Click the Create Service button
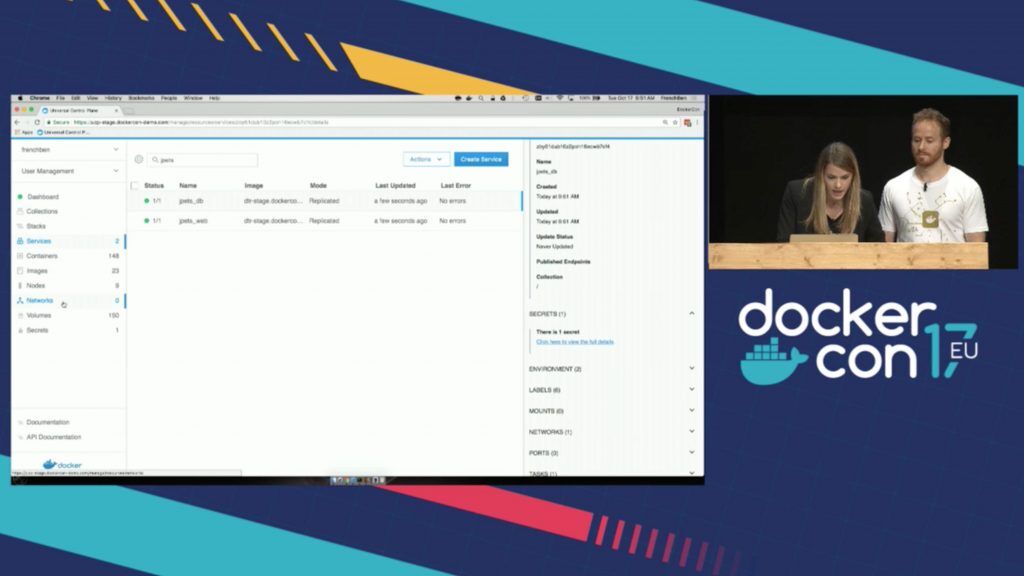Image resolution: width=1024 pixels, height=576 pixels. 481,159
